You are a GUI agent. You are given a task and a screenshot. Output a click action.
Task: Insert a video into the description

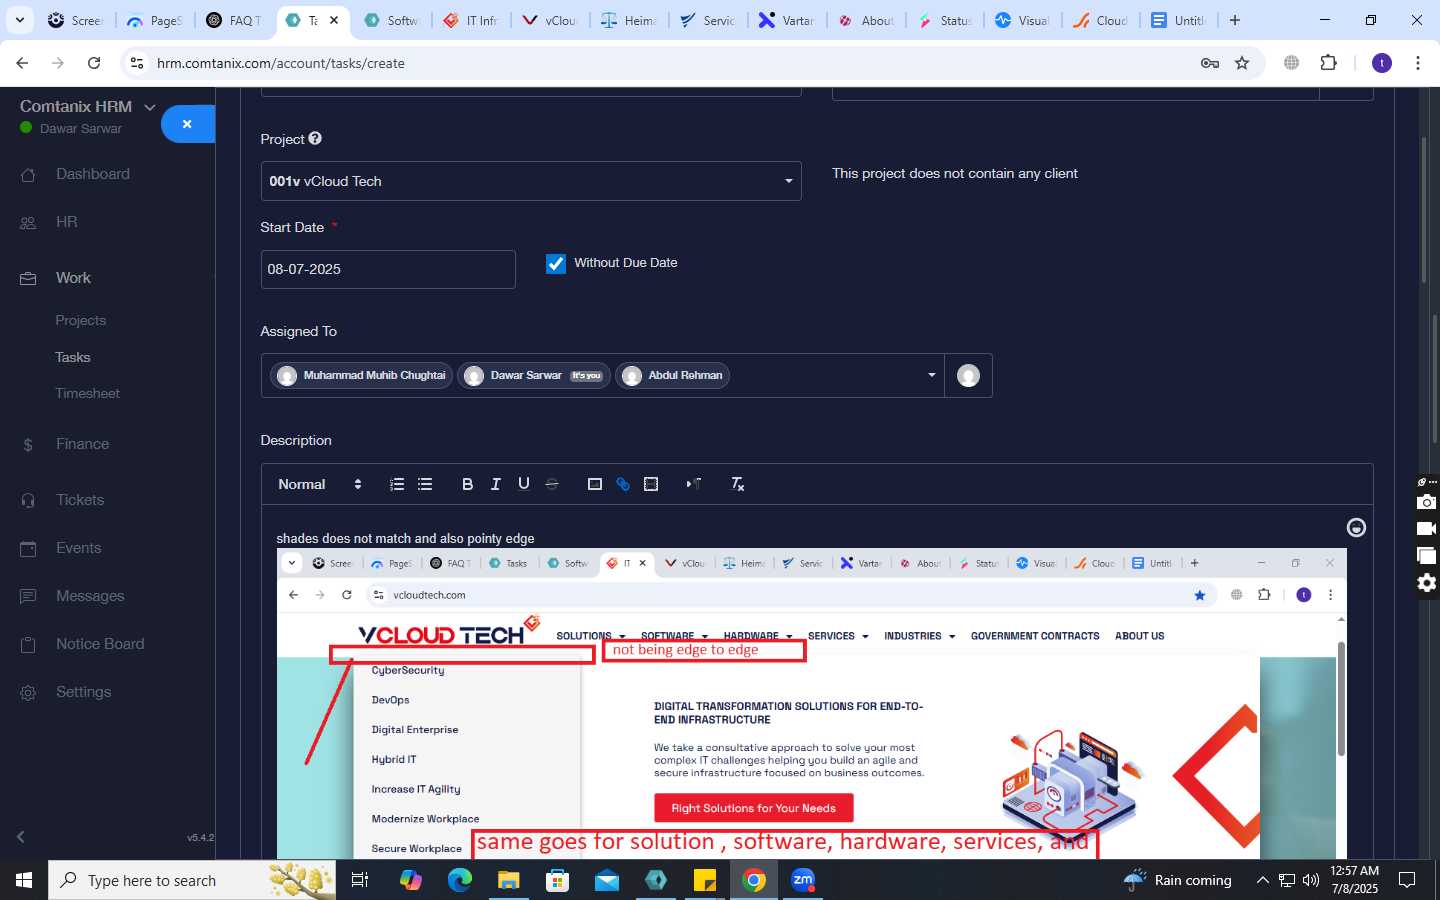[x=651, y=484]
